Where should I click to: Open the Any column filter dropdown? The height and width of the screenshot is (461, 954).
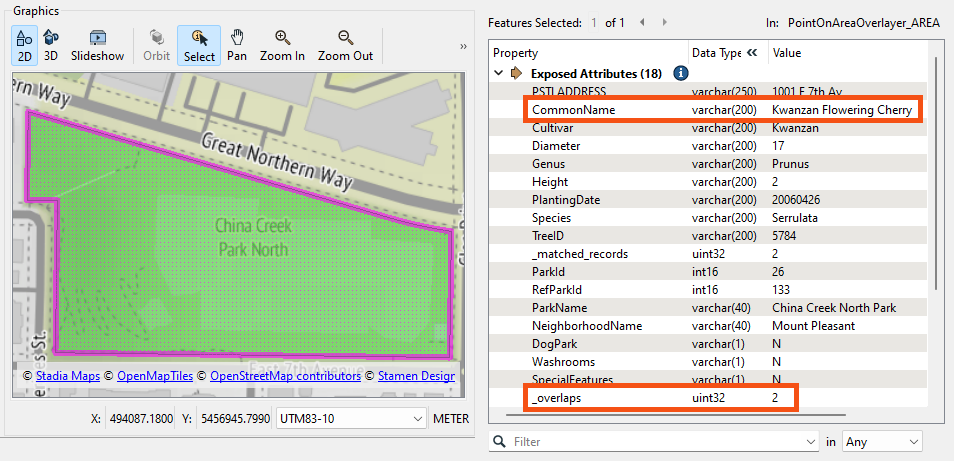coord(882,441)
